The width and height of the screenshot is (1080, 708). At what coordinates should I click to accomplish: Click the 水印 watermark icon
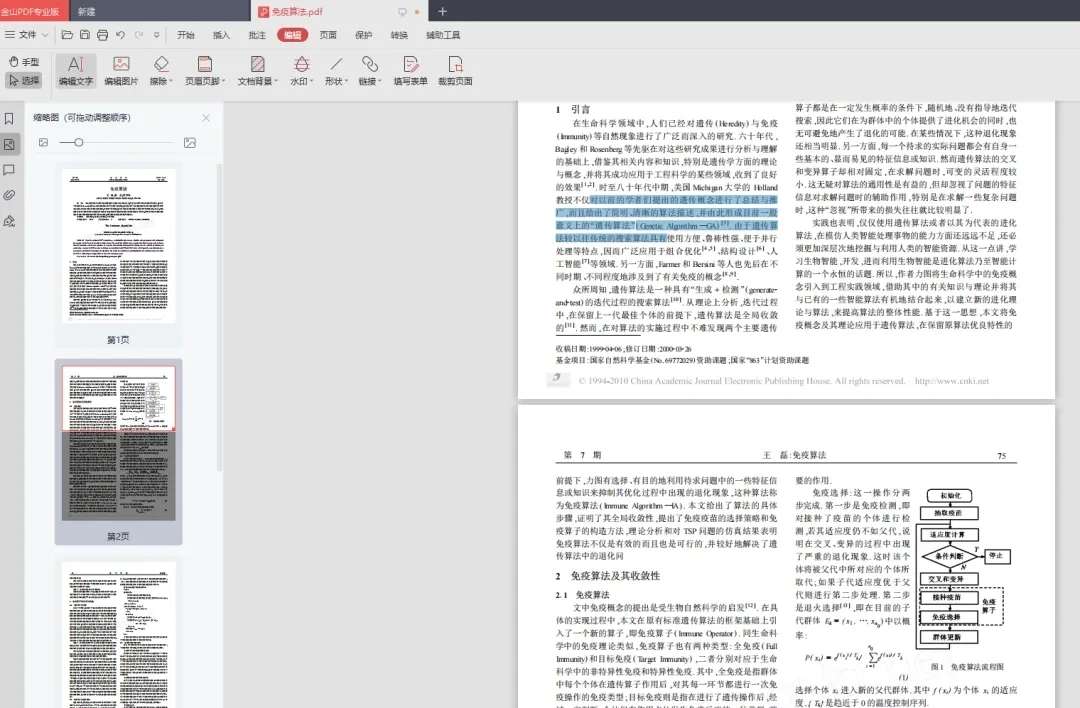pos(301,64)
